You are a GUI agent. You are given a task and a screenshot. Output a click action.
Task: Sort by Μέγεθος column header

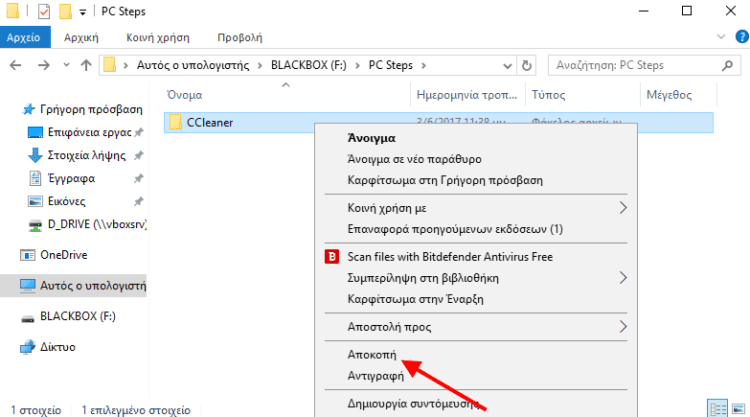point(669,95)
